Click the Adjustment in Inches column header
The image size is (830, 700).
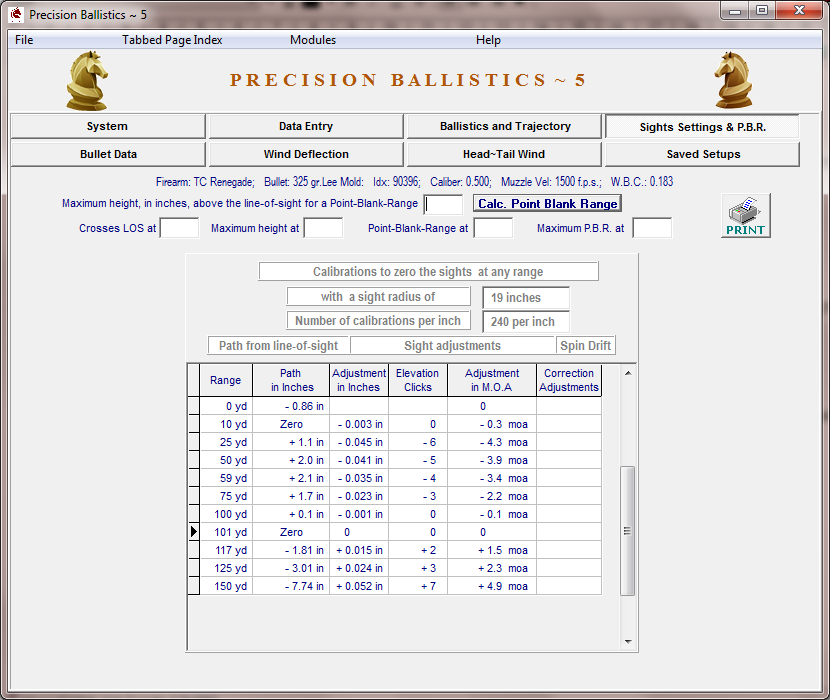point(359,380)
